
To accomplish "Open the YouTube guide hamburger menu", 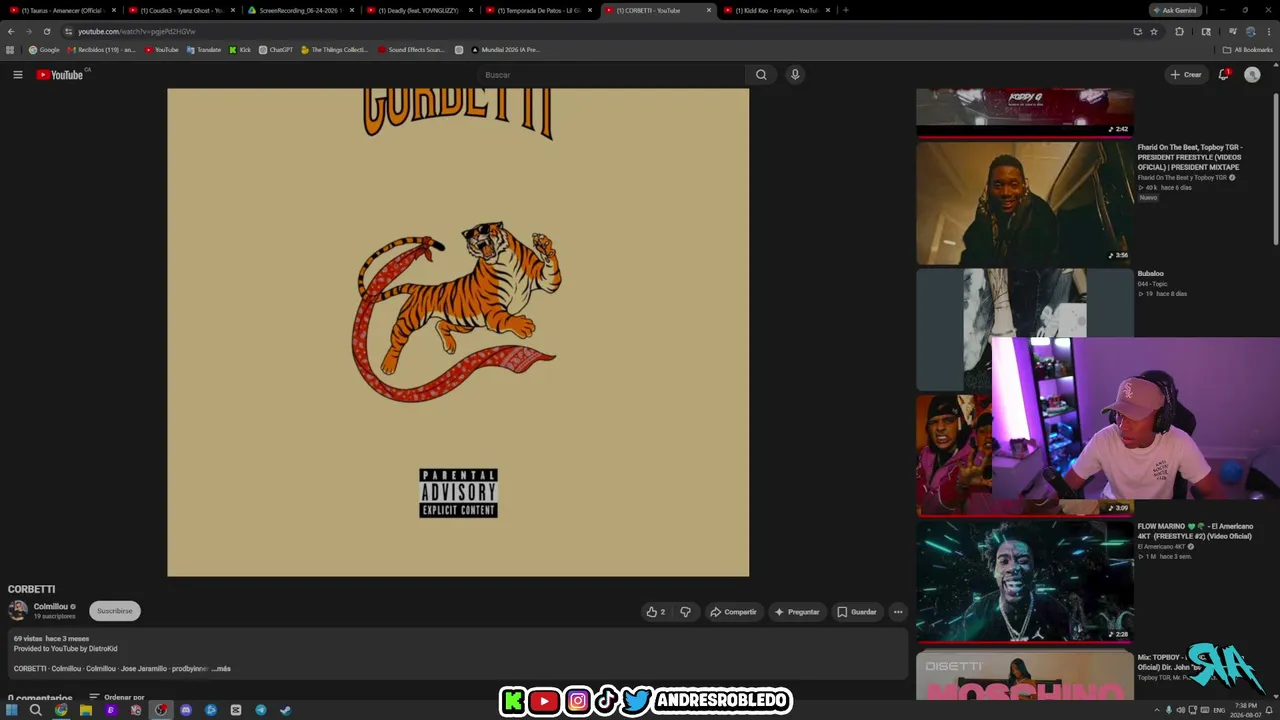I will (17, 75).
